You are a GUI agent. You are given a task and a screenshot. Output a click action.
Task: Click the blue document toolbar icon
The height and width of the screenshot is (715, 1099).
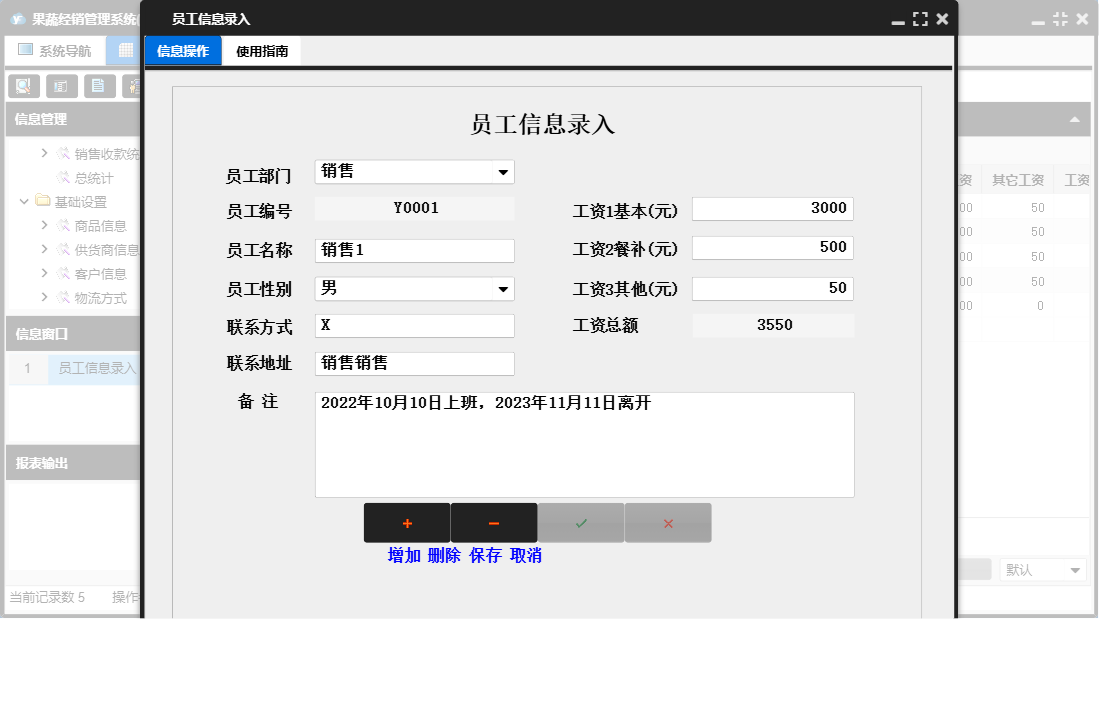100,85
